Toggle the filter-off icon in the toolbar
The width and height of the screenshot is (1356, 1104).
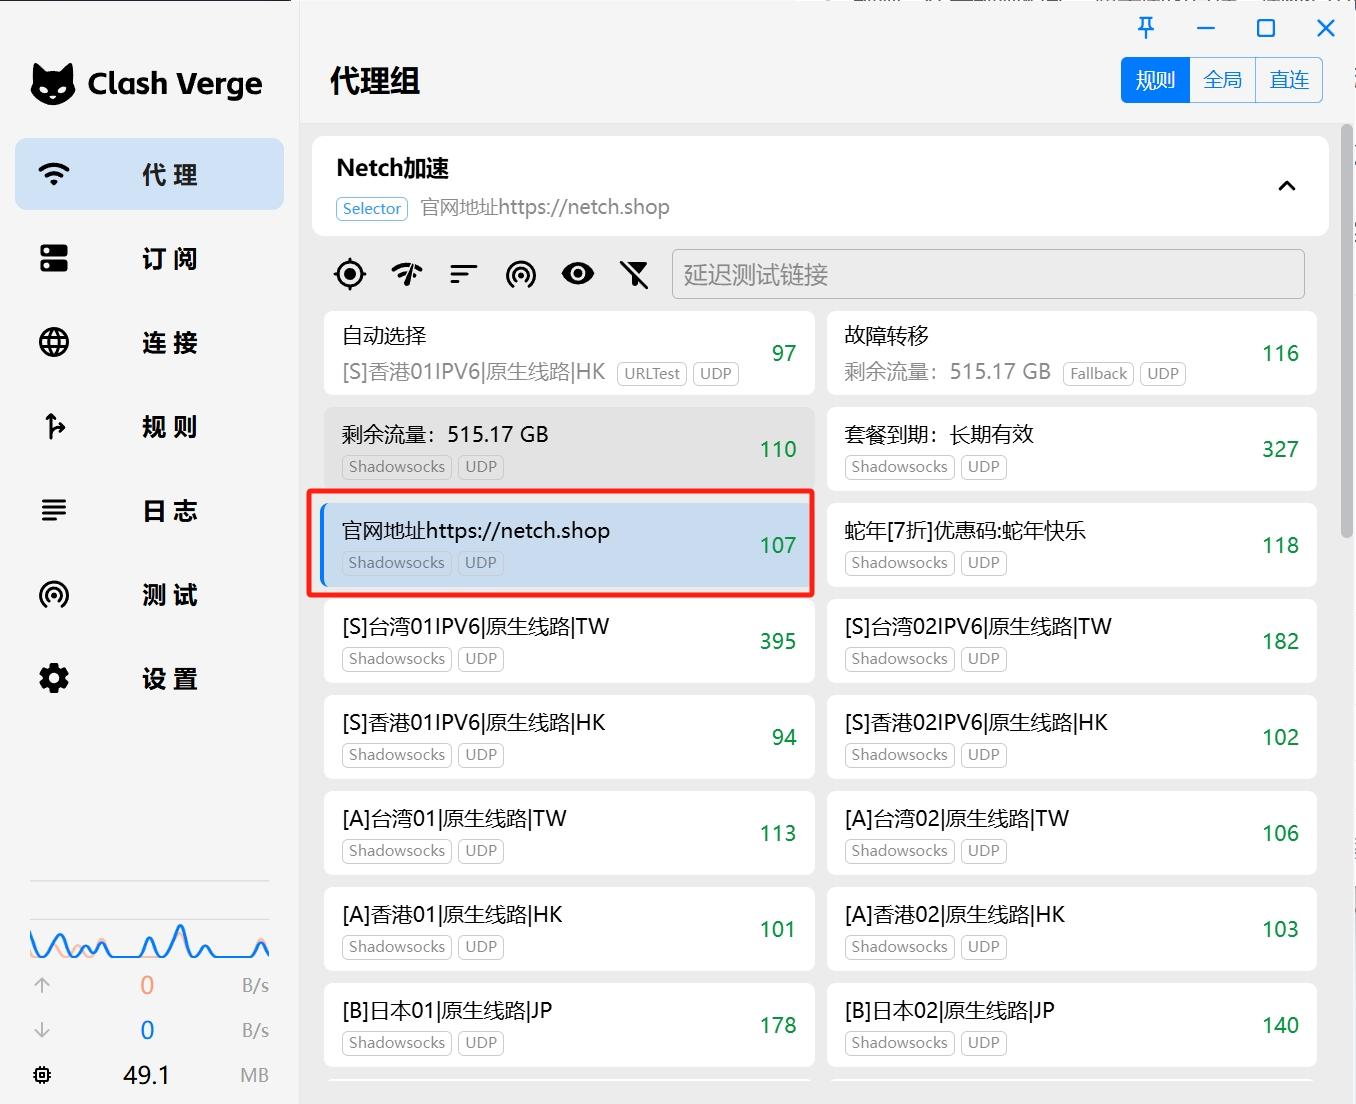[x=635, y=274]
